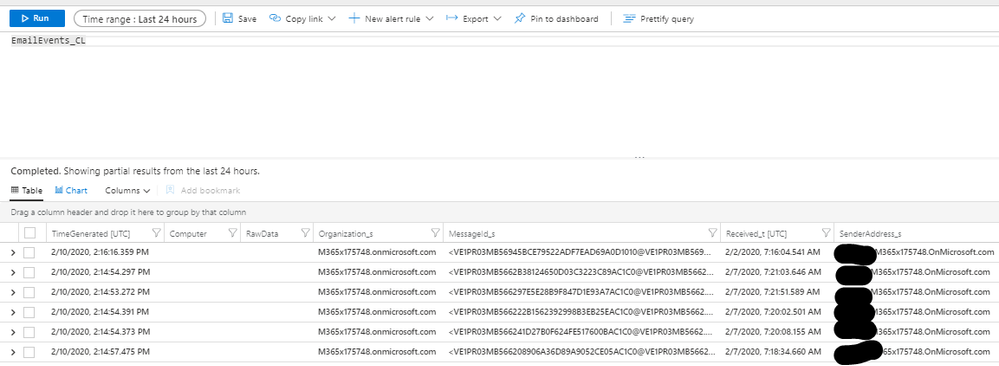Screen dimensions: 999x366
Task: Click the New alert rule plus icon
Action: pos(354,18)
